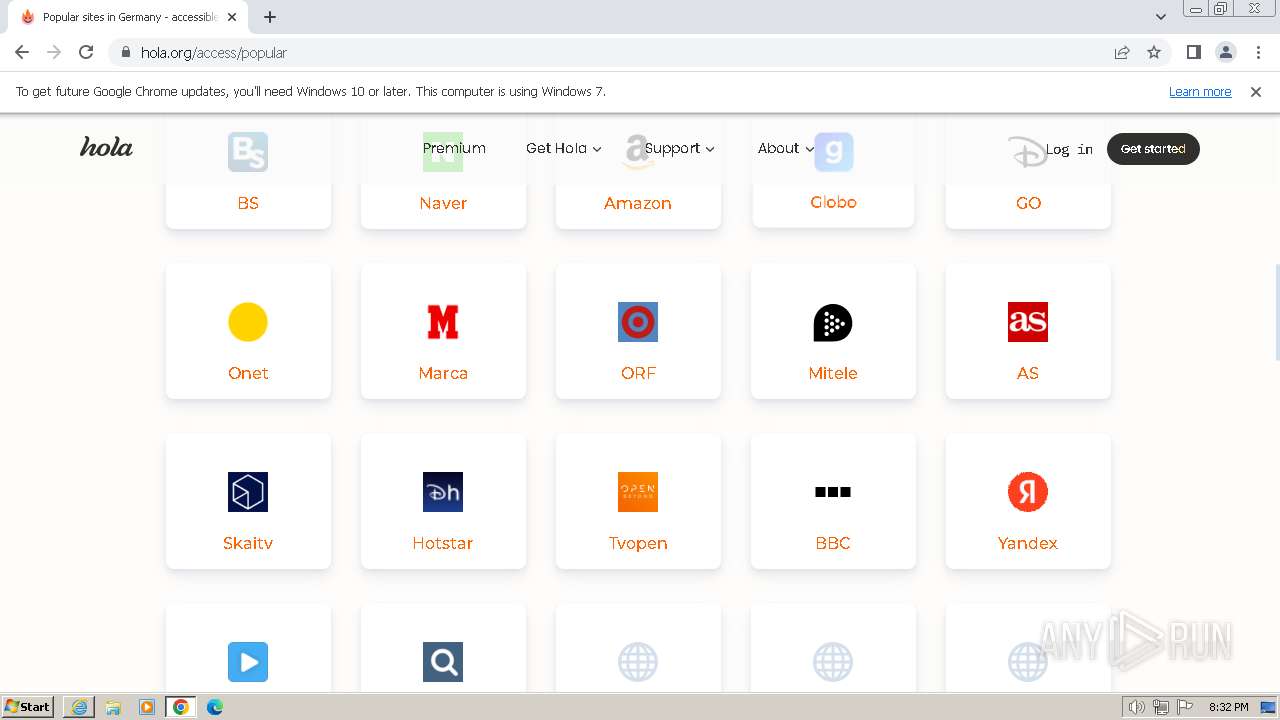The image size is (1280, 720).
Task: Open the BBC three-block logo
Action: [x=833, y=492]
